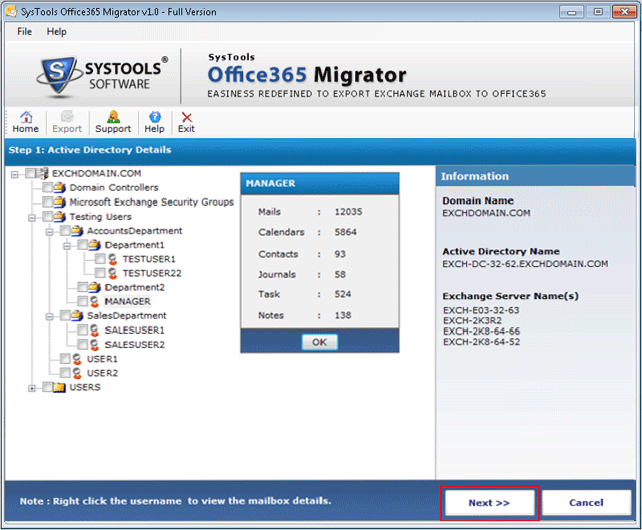Click the Mails count 12035
The height and width of the screenshot is (530, 642).
[x=348, y=212]
